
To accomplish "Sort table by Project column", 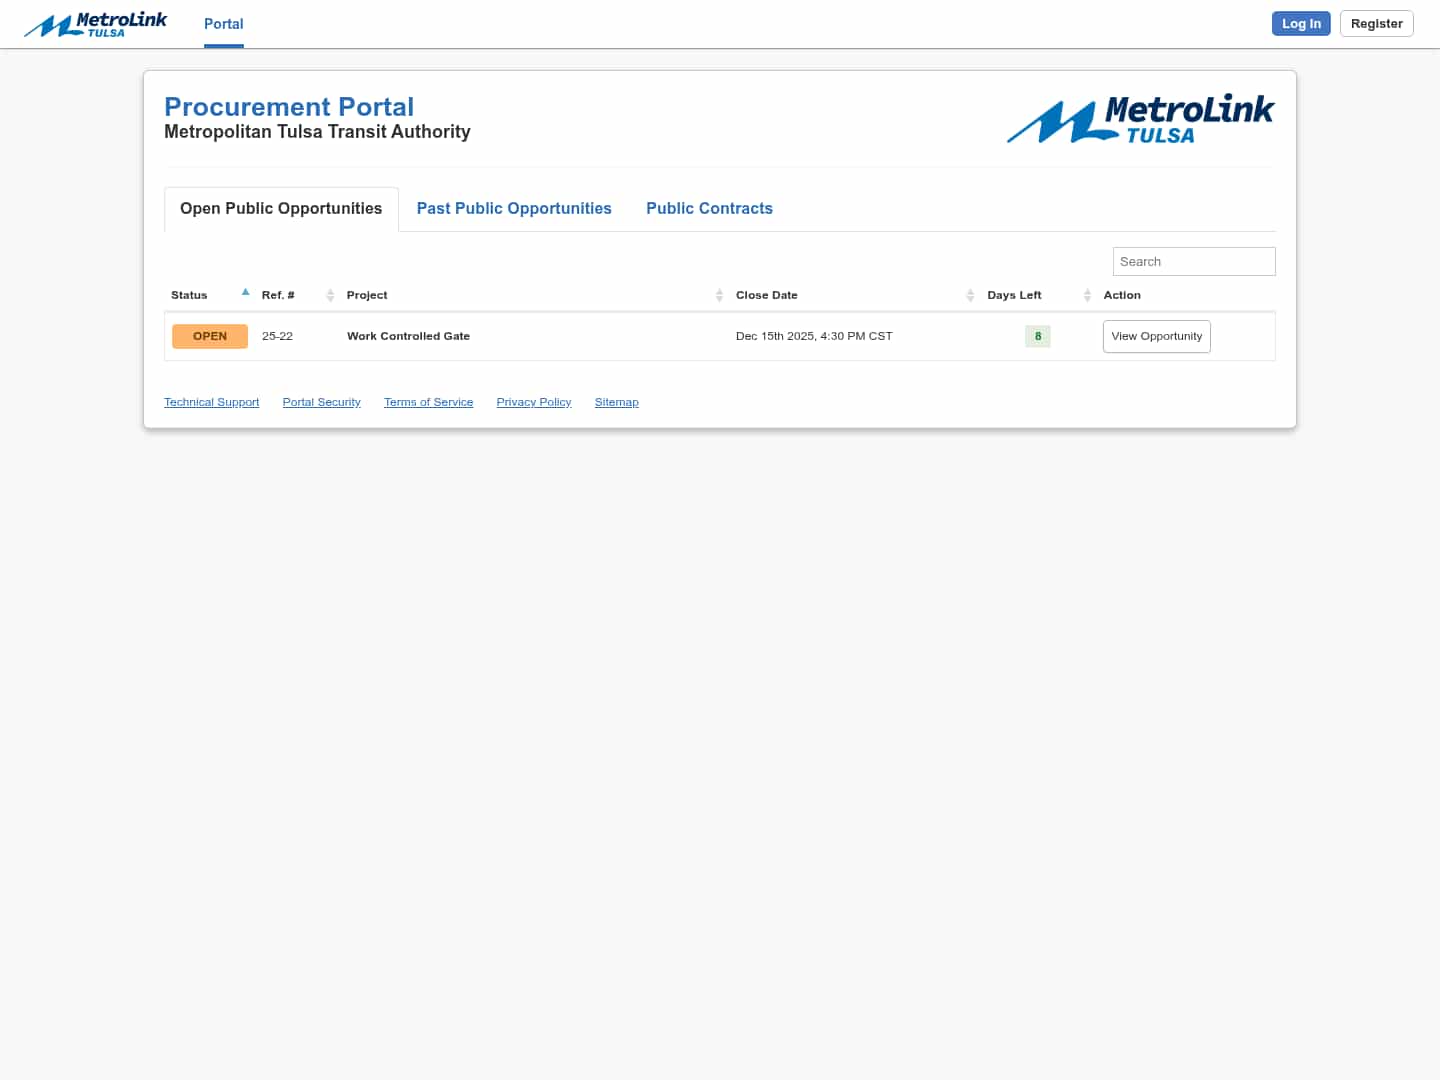I will coord(535,295).
